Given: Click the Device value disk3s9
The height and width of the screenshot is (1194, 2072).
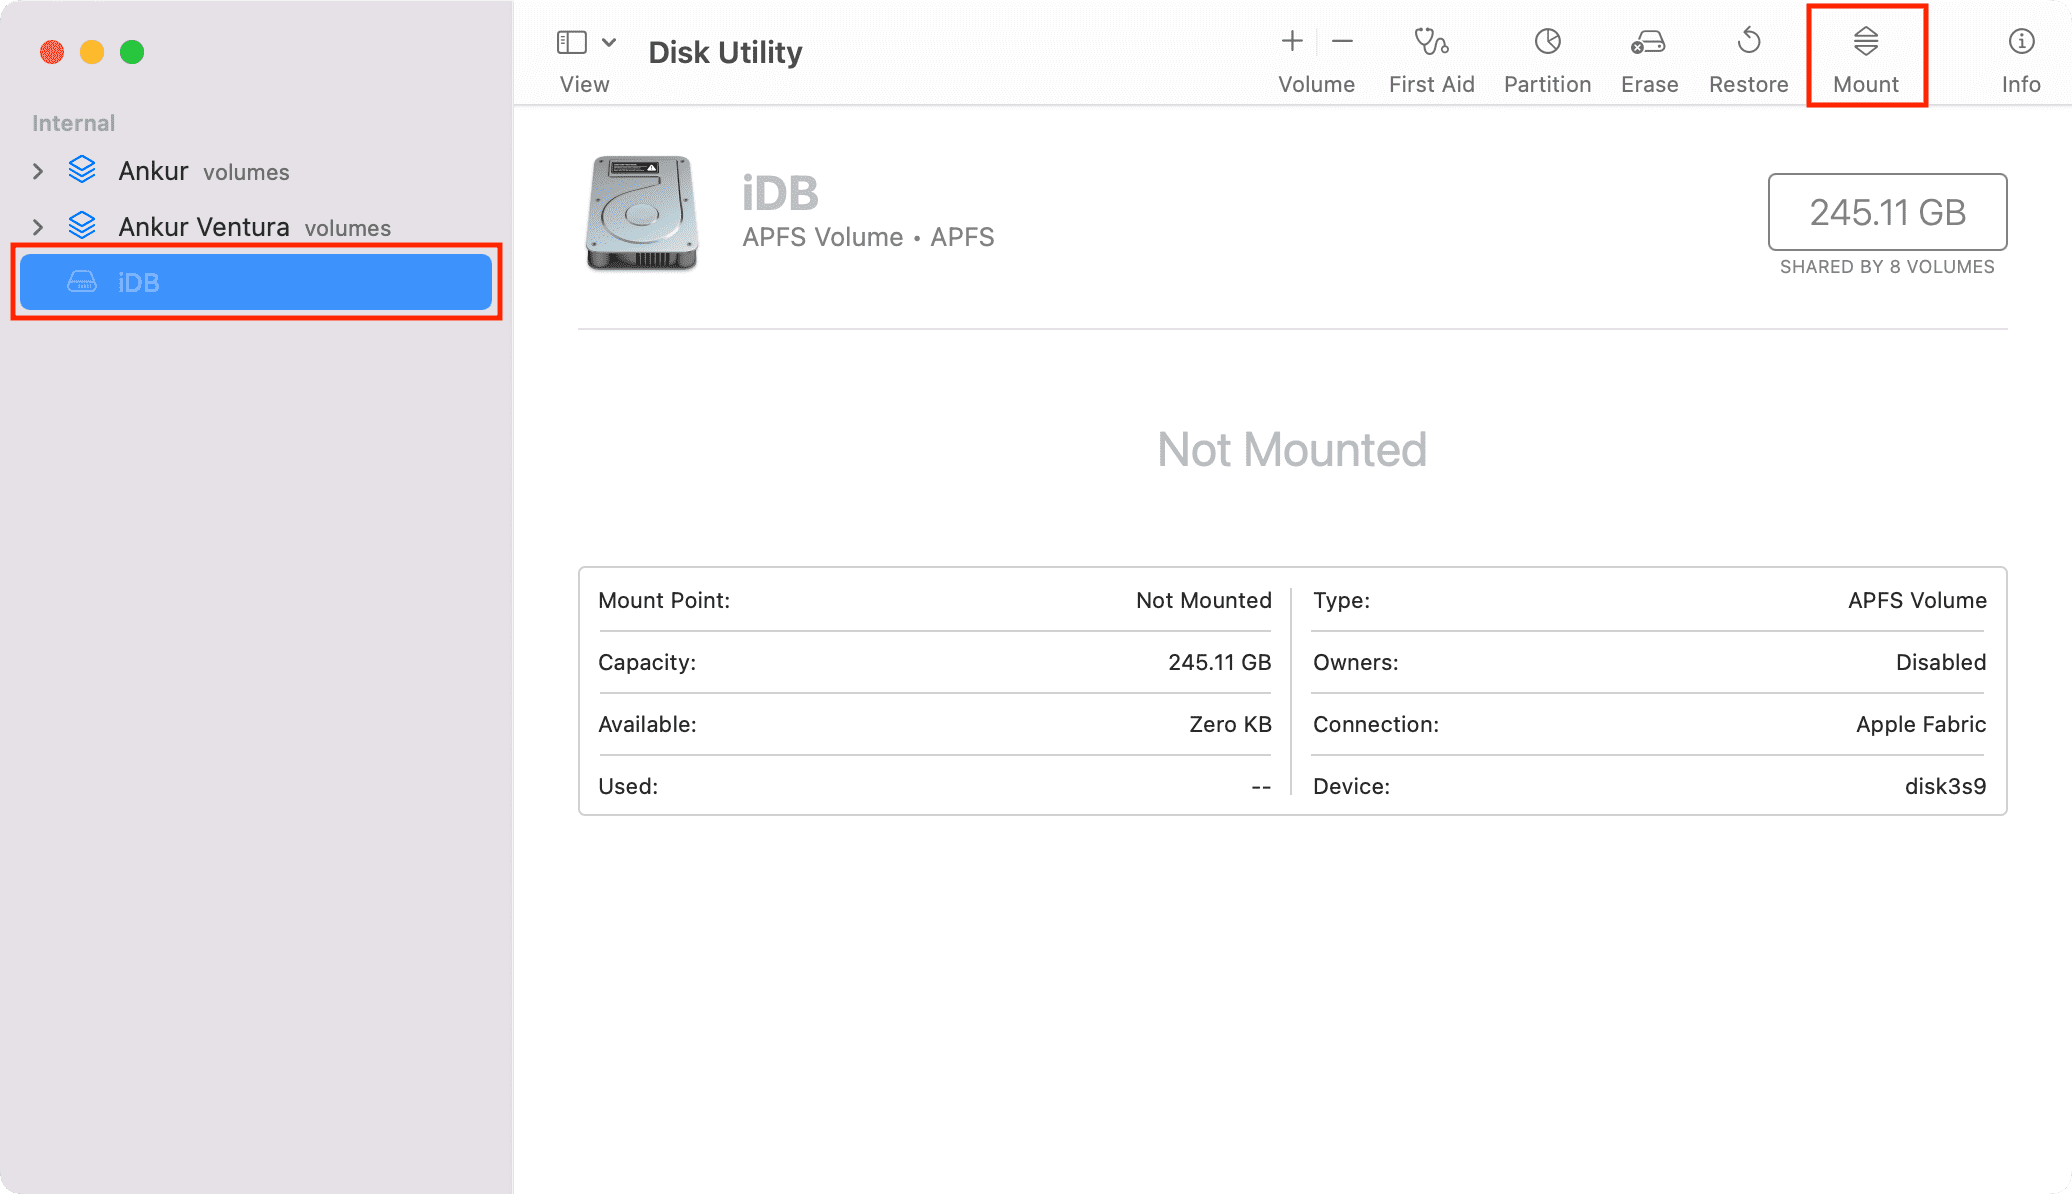Looking at the screenshot, I should [x=1945, y=786].
